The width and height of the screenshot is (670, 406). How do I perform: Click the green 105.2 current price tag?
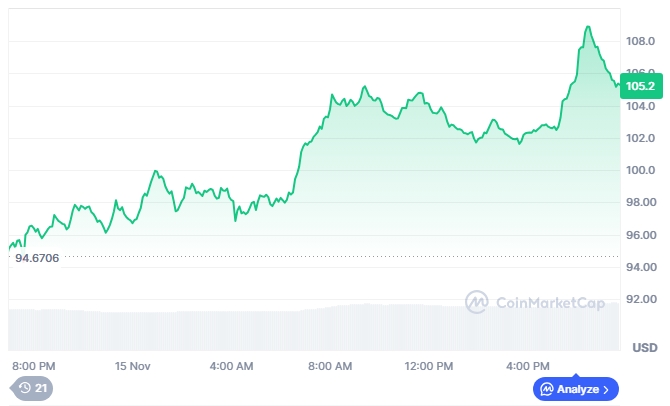639,85
